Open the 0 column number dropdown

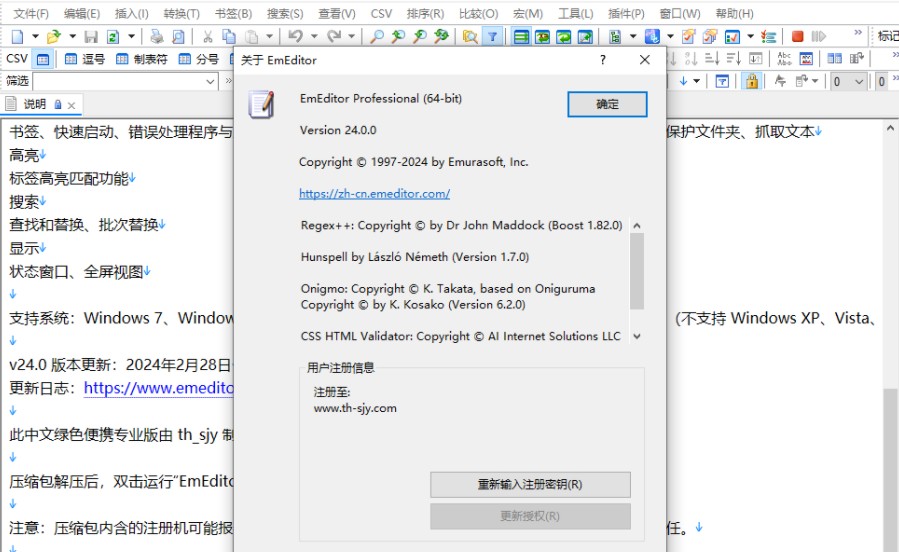[859, 81]
